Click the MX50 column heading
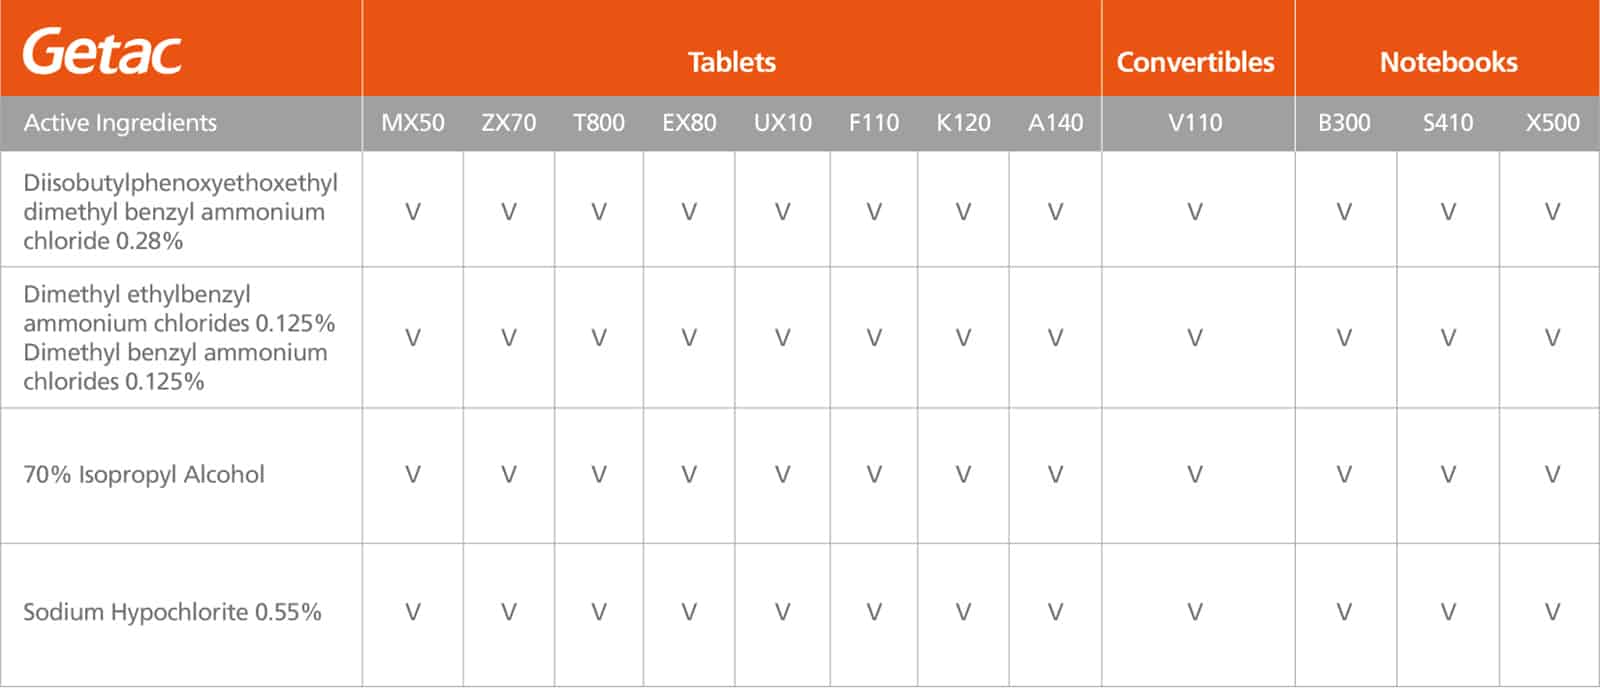1600x688 pixels. pyautogui.click(x=412, y=123)
